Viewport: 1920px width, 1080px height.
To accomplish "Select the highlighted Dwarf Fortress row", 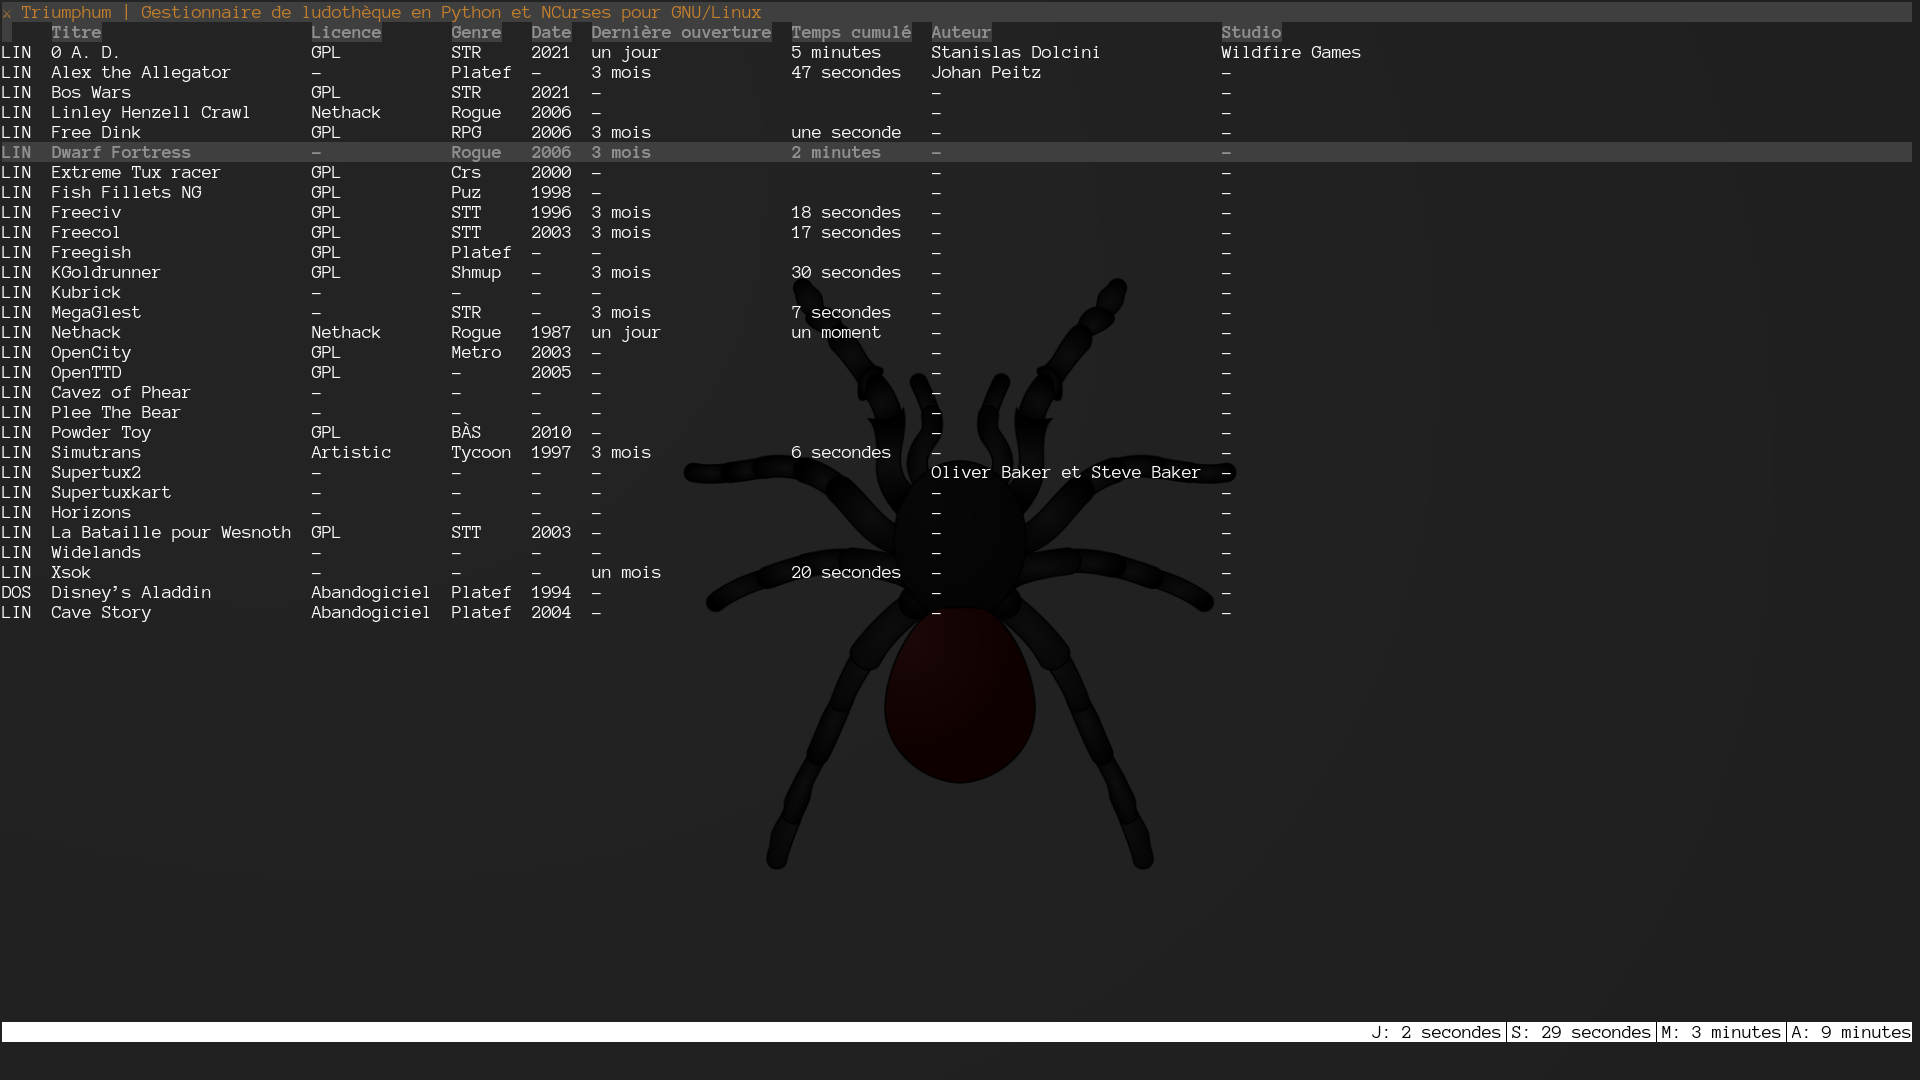I will point(121,153).
